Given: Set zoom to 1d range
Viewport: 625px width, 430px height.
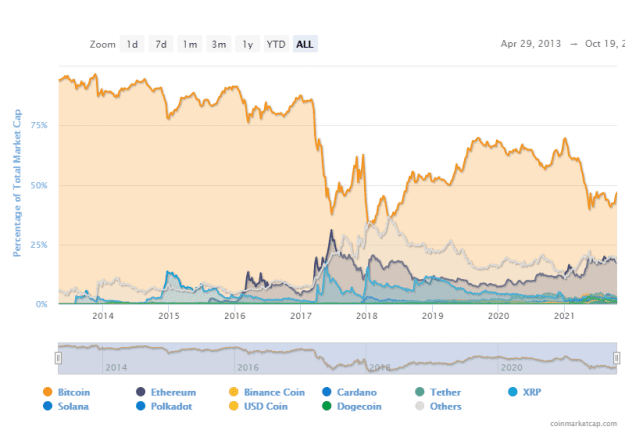Looking at the screenshot, I should coord(132,44).
